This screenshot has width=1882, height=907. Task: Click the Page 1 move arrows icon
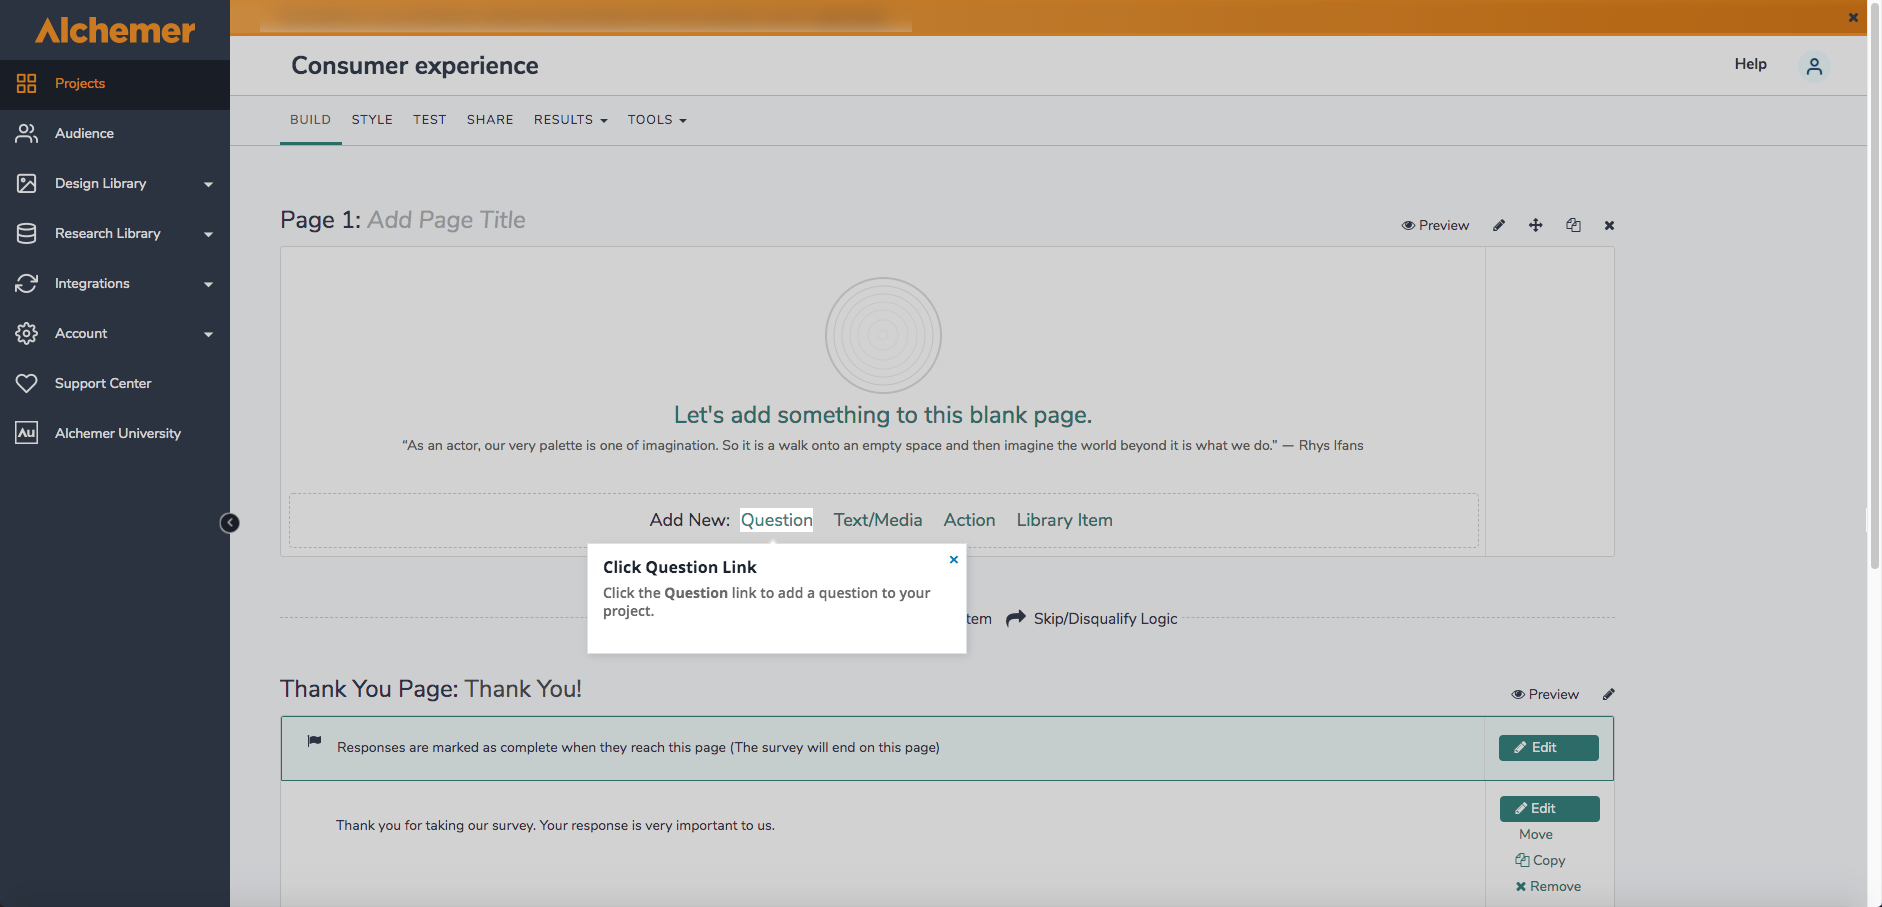tap(1536, 225)
